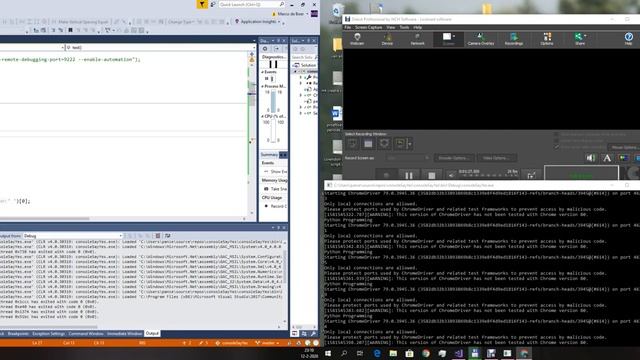Click the color effects icon in Debut
The image size is (640, 360).
623,158
